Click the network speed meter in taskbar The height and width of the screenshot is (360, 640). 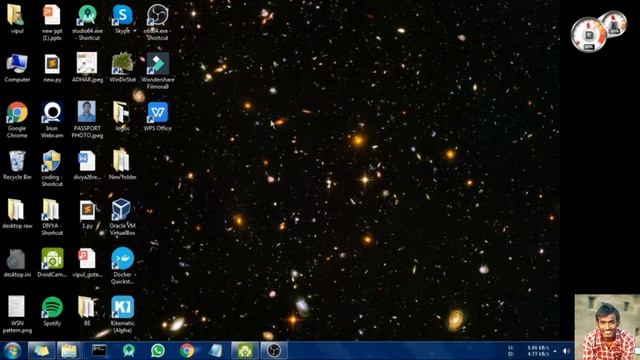coord(528,351)
